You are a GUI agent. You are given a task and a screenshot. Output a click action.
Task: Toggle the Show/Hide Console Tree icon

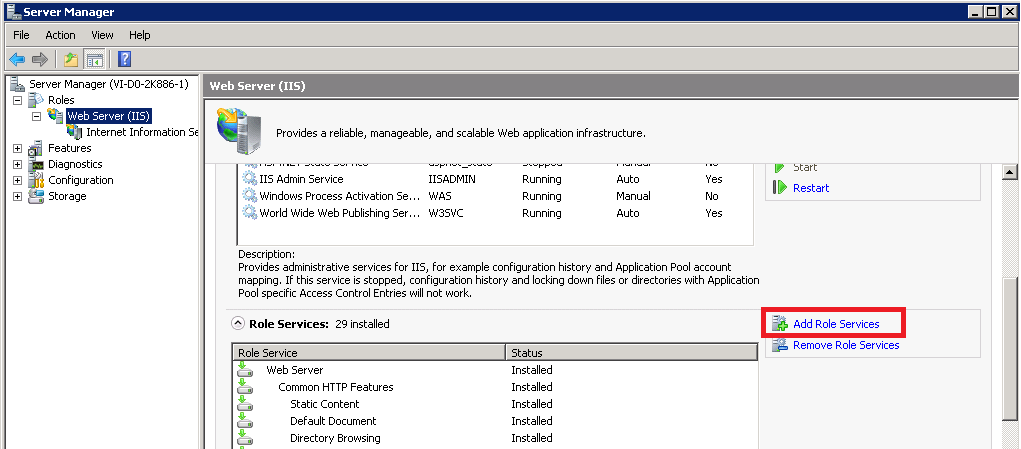[94, 60]
